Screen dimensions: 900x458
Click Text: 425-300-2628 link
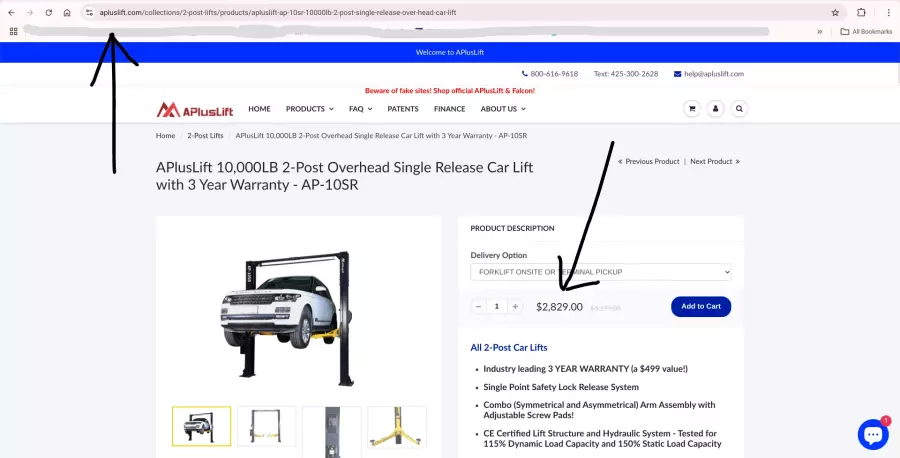pyautogui.click(x=626, y=74)
